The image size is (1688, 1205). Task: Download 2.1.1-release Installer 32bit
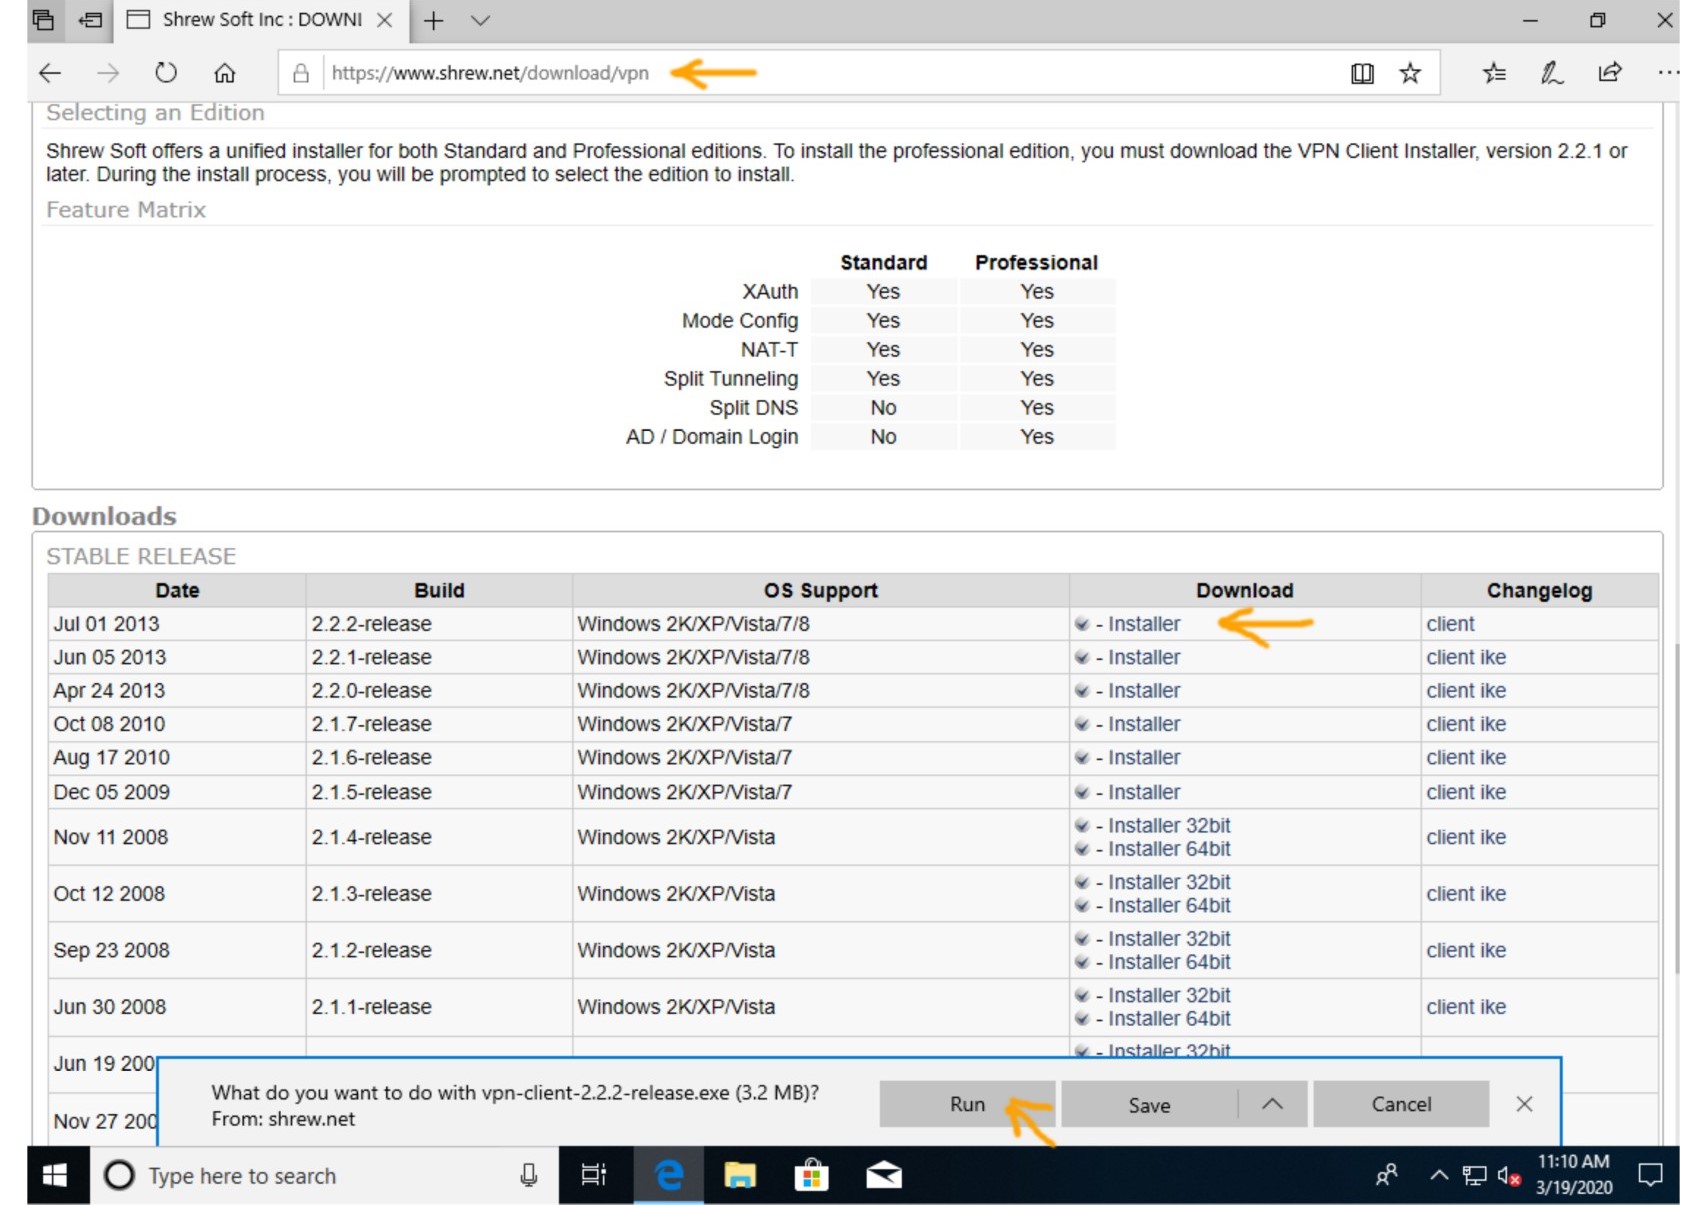tap(1169, 995)
